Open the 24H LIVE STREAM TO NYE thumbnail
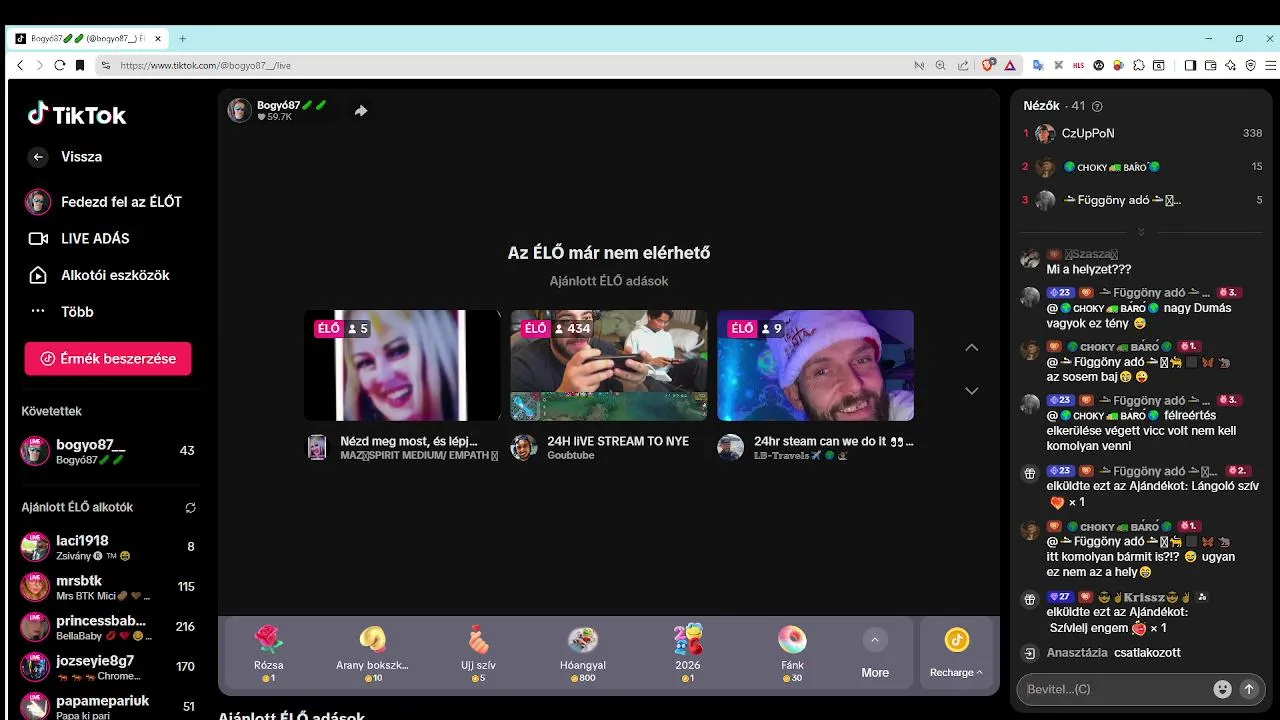The image size is (1280, 720). (x=609, y=365)
